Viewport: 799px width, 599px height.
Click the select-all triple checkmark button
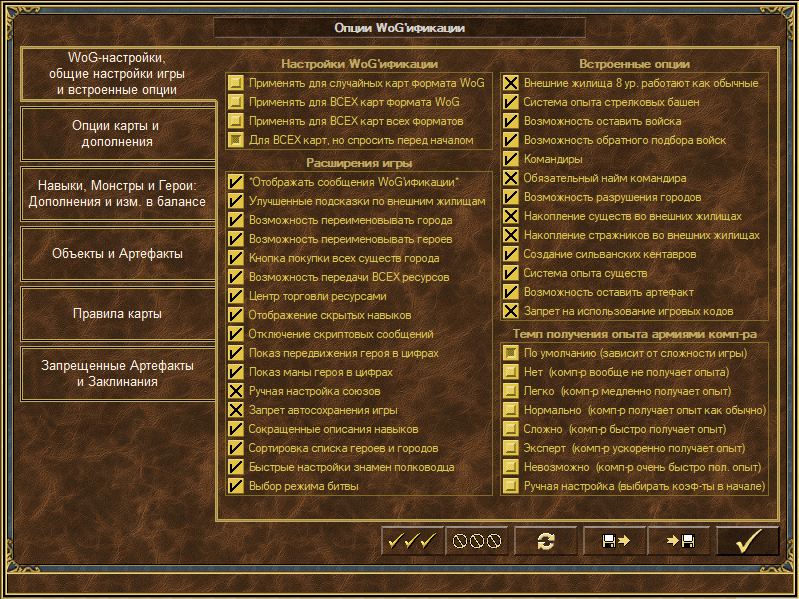pyautogui.click(x=413, y=540)
